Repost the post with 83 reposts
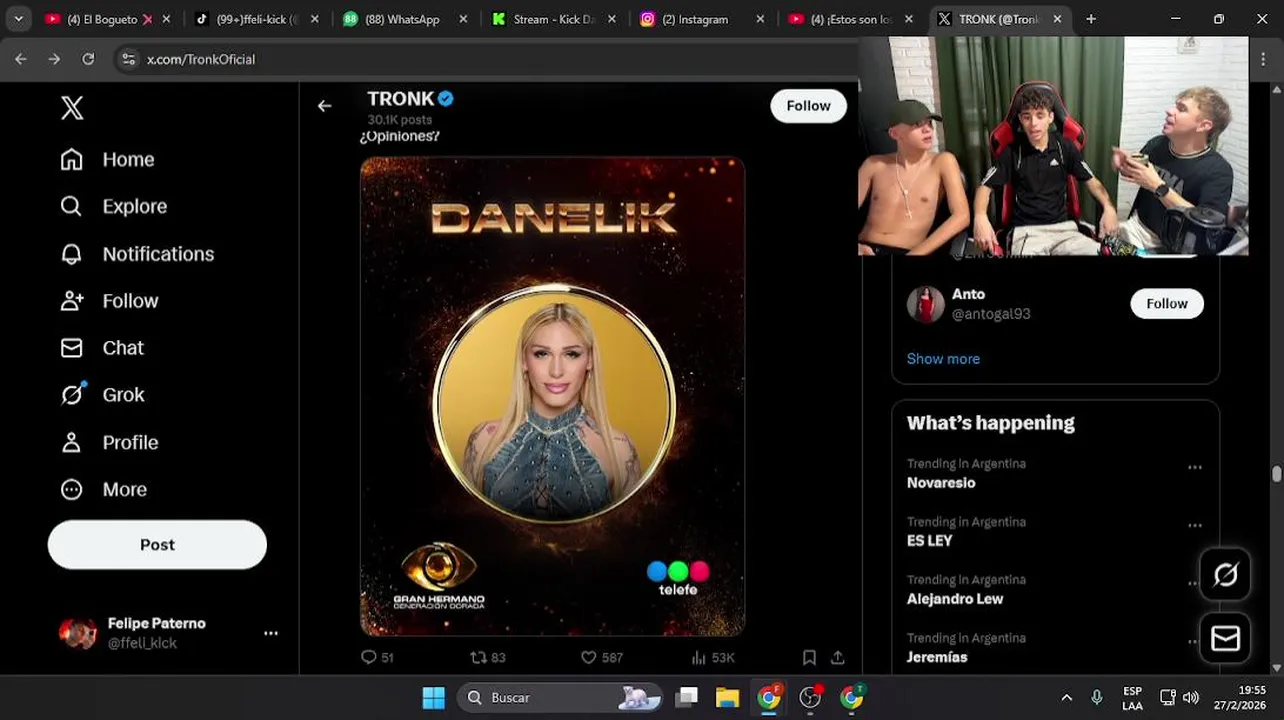This screenshot has width=1284, height=720. [x=488, y=657]
